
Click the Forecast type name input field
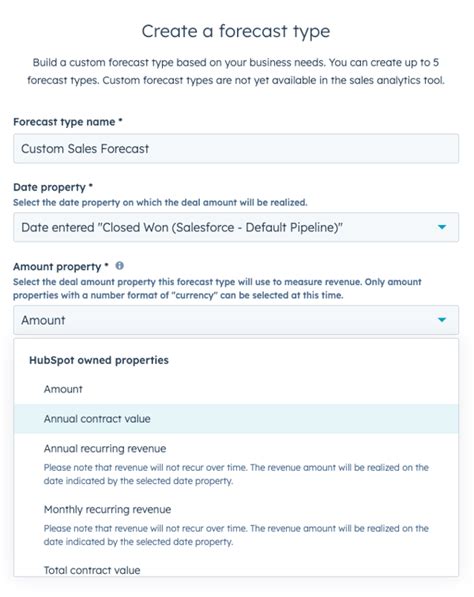pos(236,148)
